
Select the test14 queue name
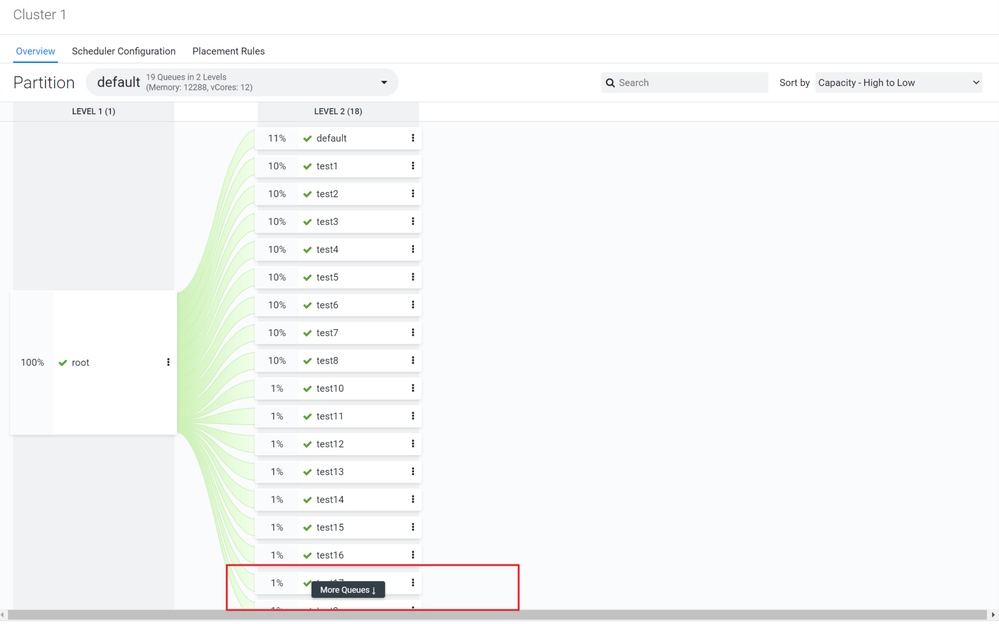pyautogui.click(x=330, y=499)
